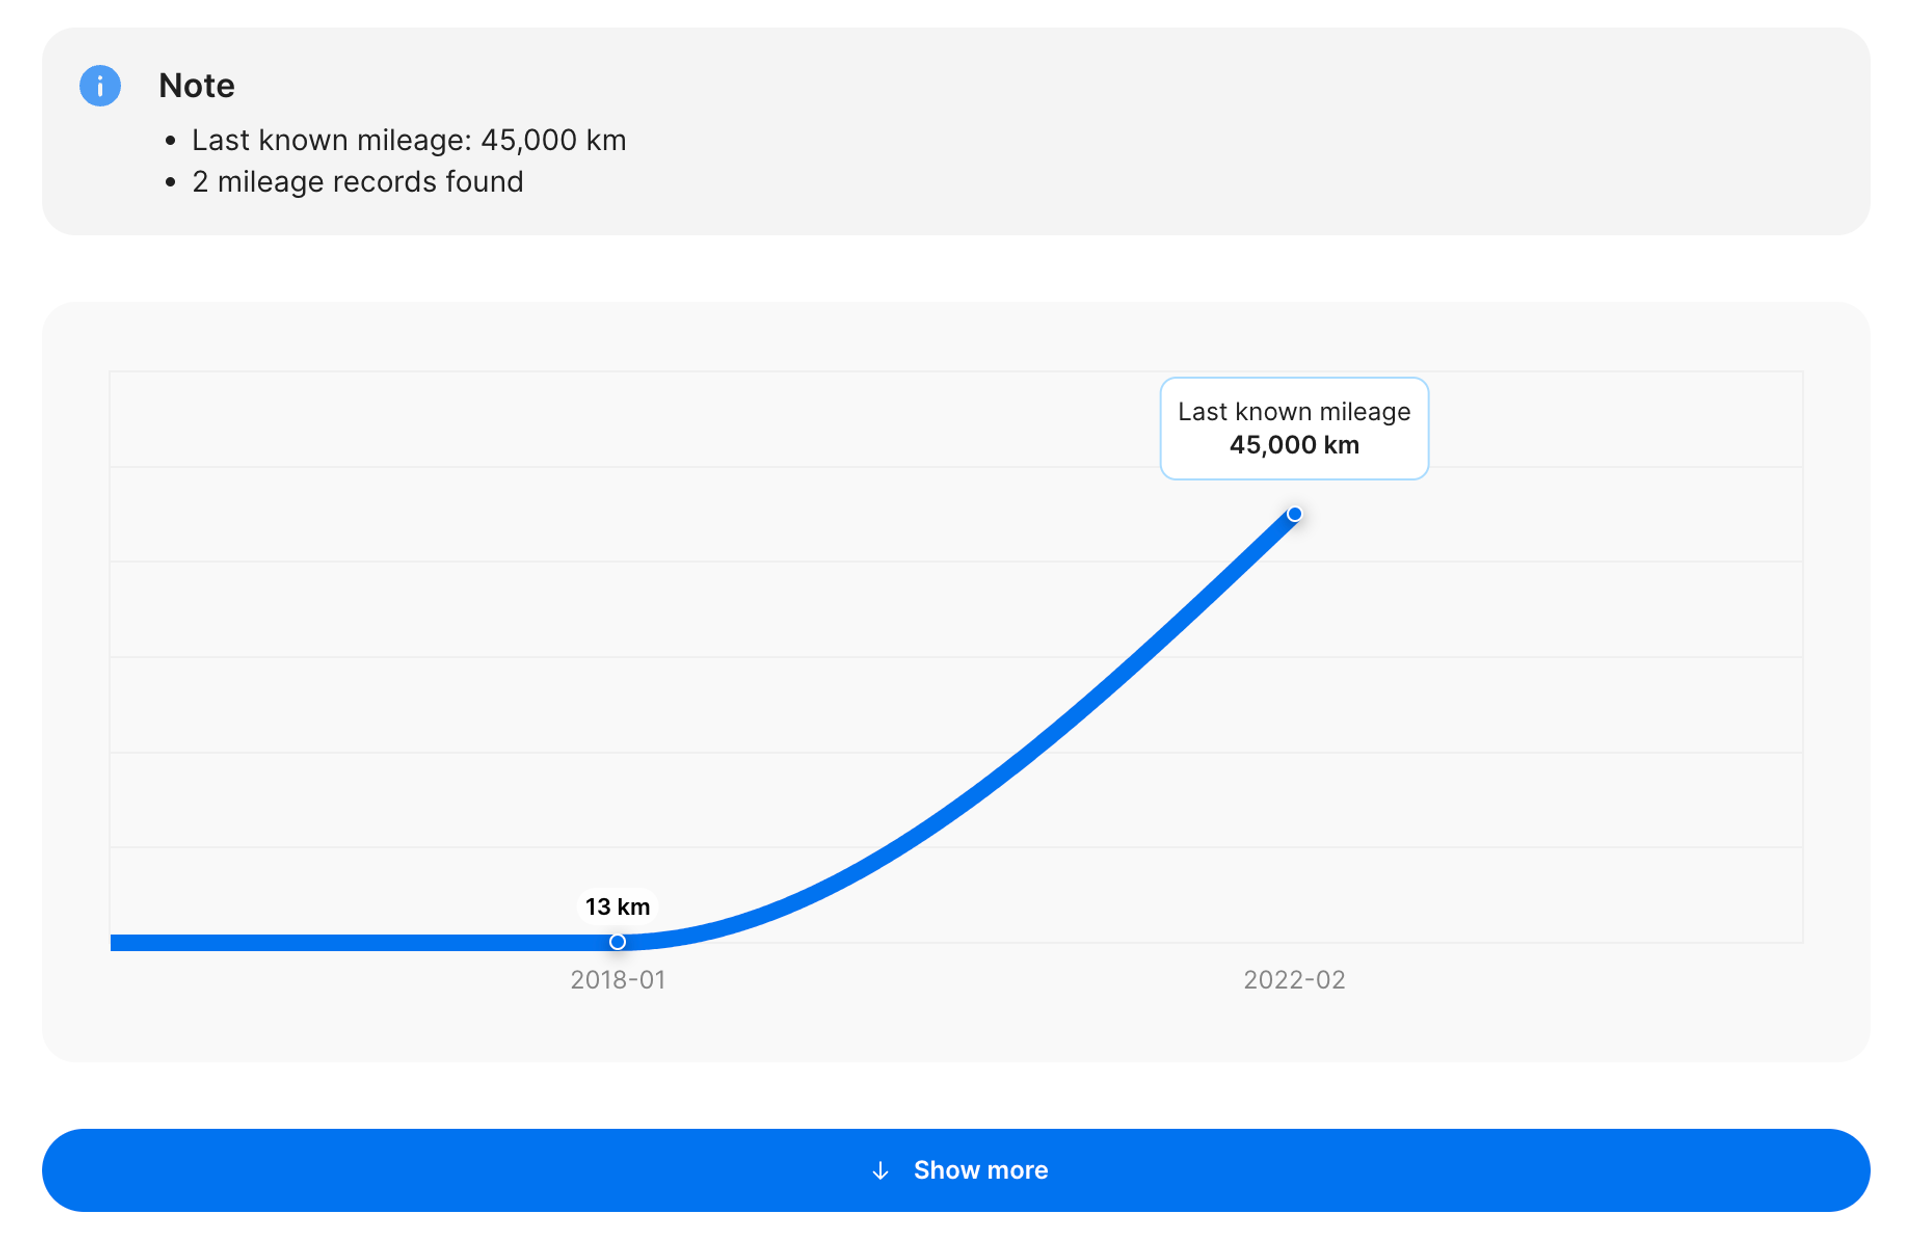Click the "2 mileage records found" note line
The height and width of the screenshot is (1255, 1920).
(357, 182)
